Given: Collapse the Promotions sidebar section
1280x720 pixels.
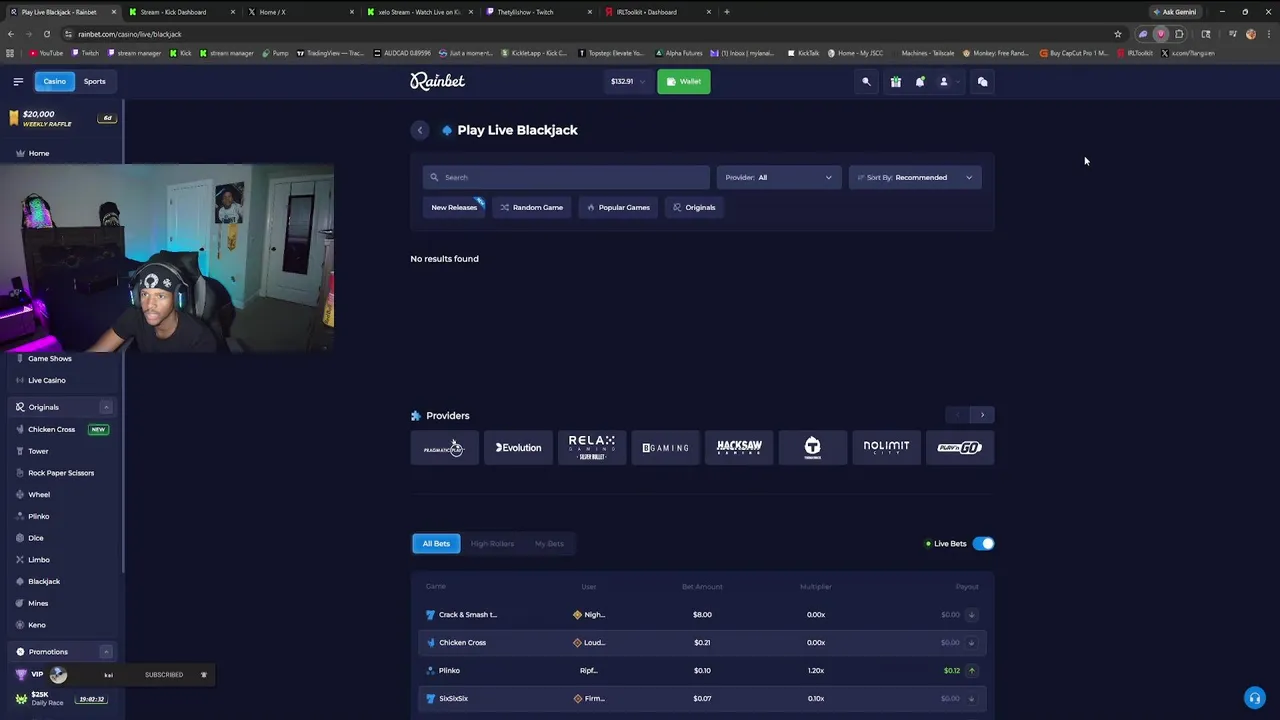Looking at the screenshot, I should coord(106,652).
